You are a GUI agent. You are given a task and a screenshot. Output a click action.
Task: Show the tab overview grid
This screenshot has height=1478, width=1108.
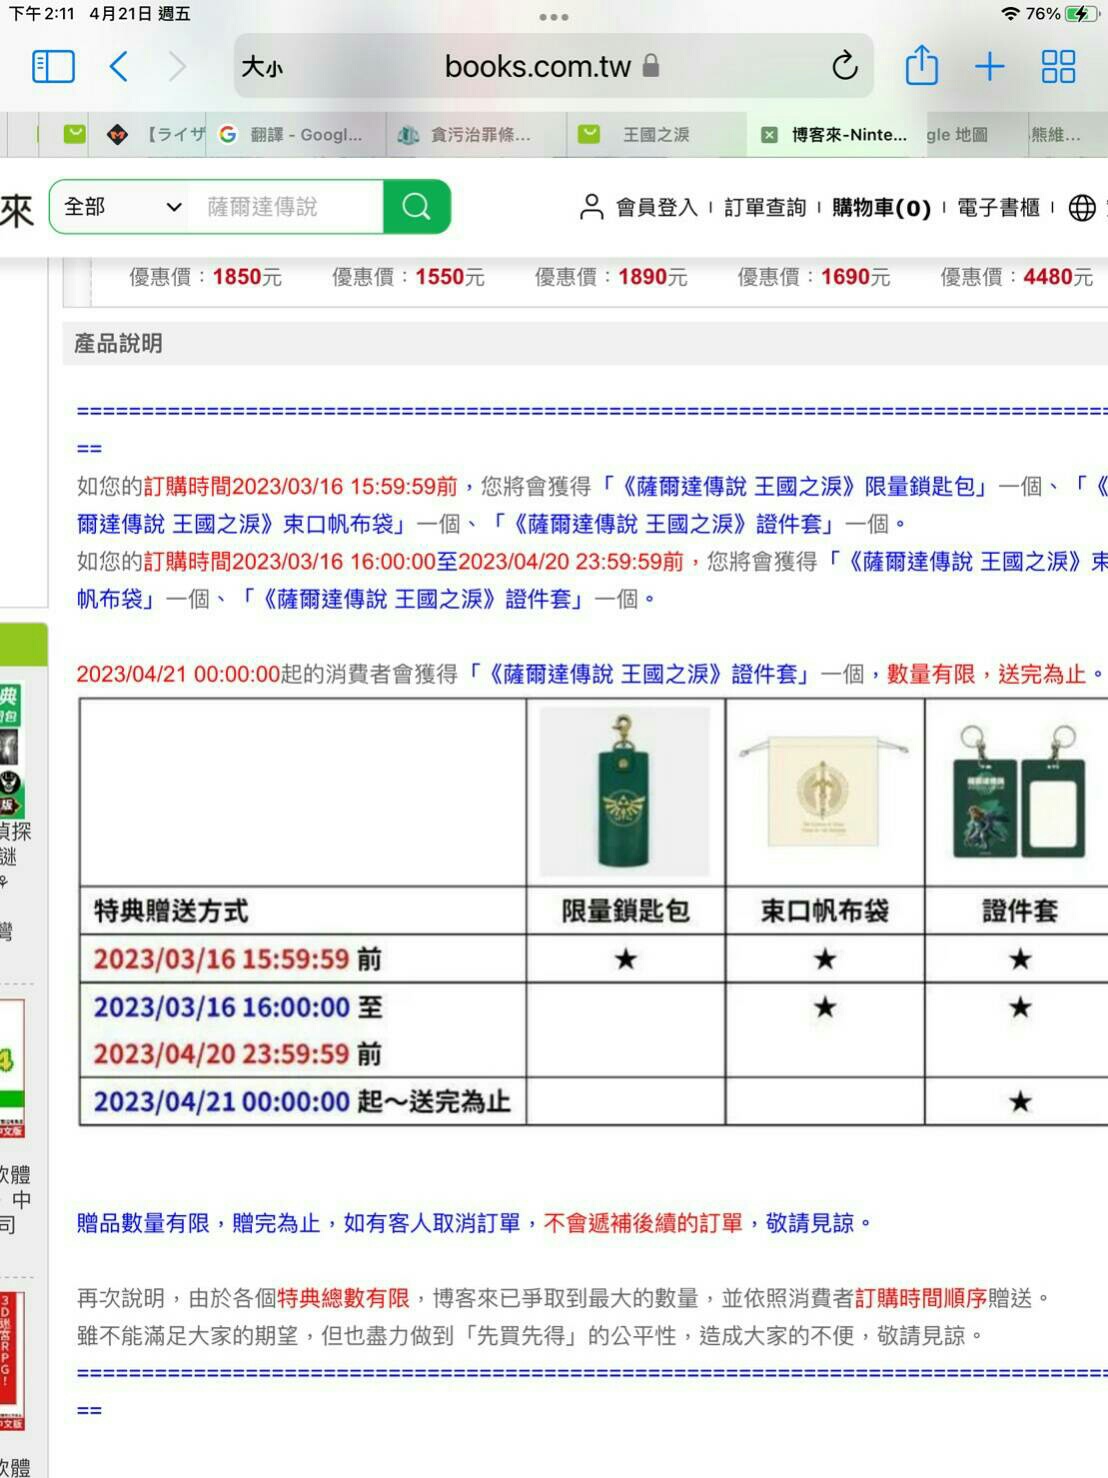pos(1058,67)
